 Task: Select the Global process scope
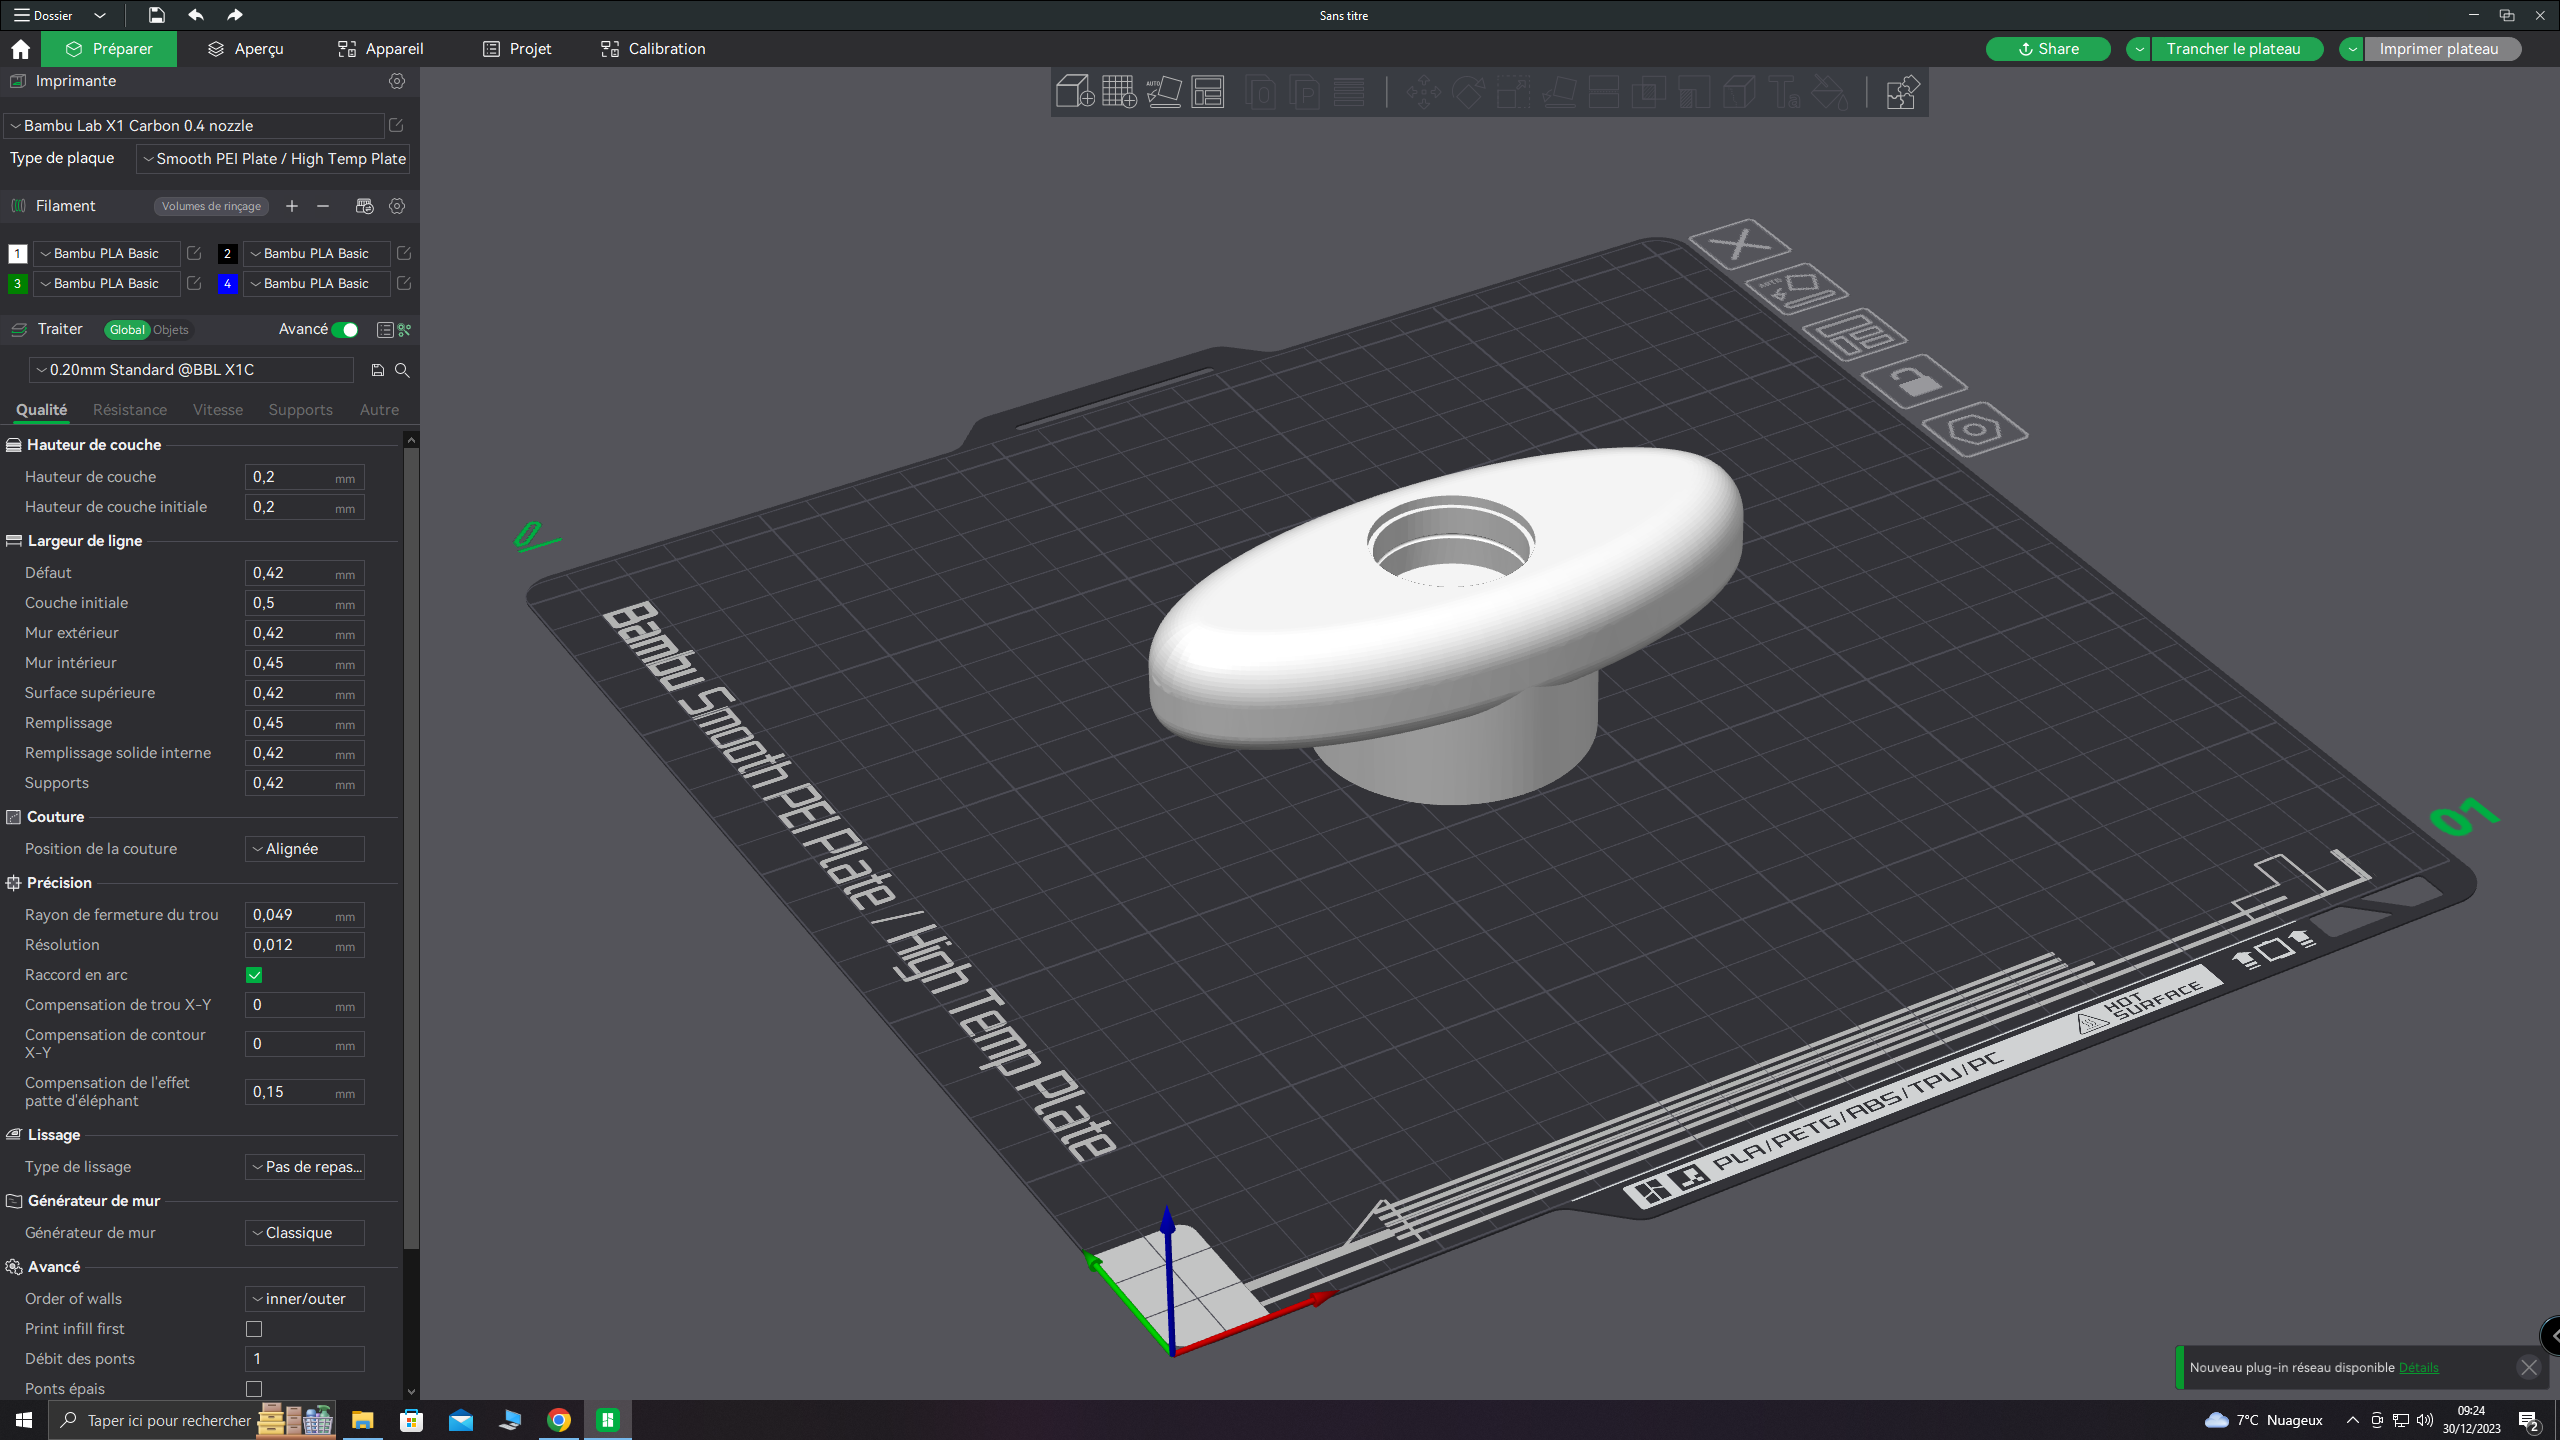pyautogui.click(x=127, y=330)
